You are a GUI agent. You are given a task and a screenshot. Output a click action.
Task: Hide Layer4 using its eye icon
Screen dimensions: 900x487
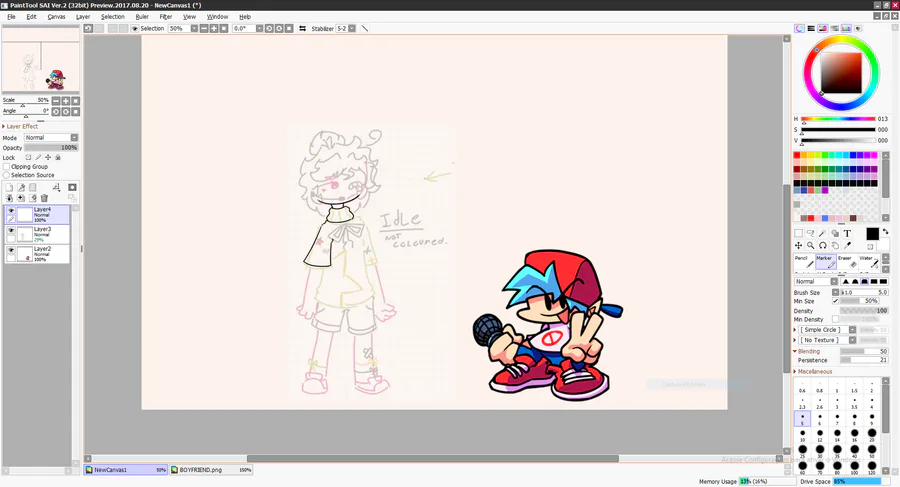tap(11, 211)
